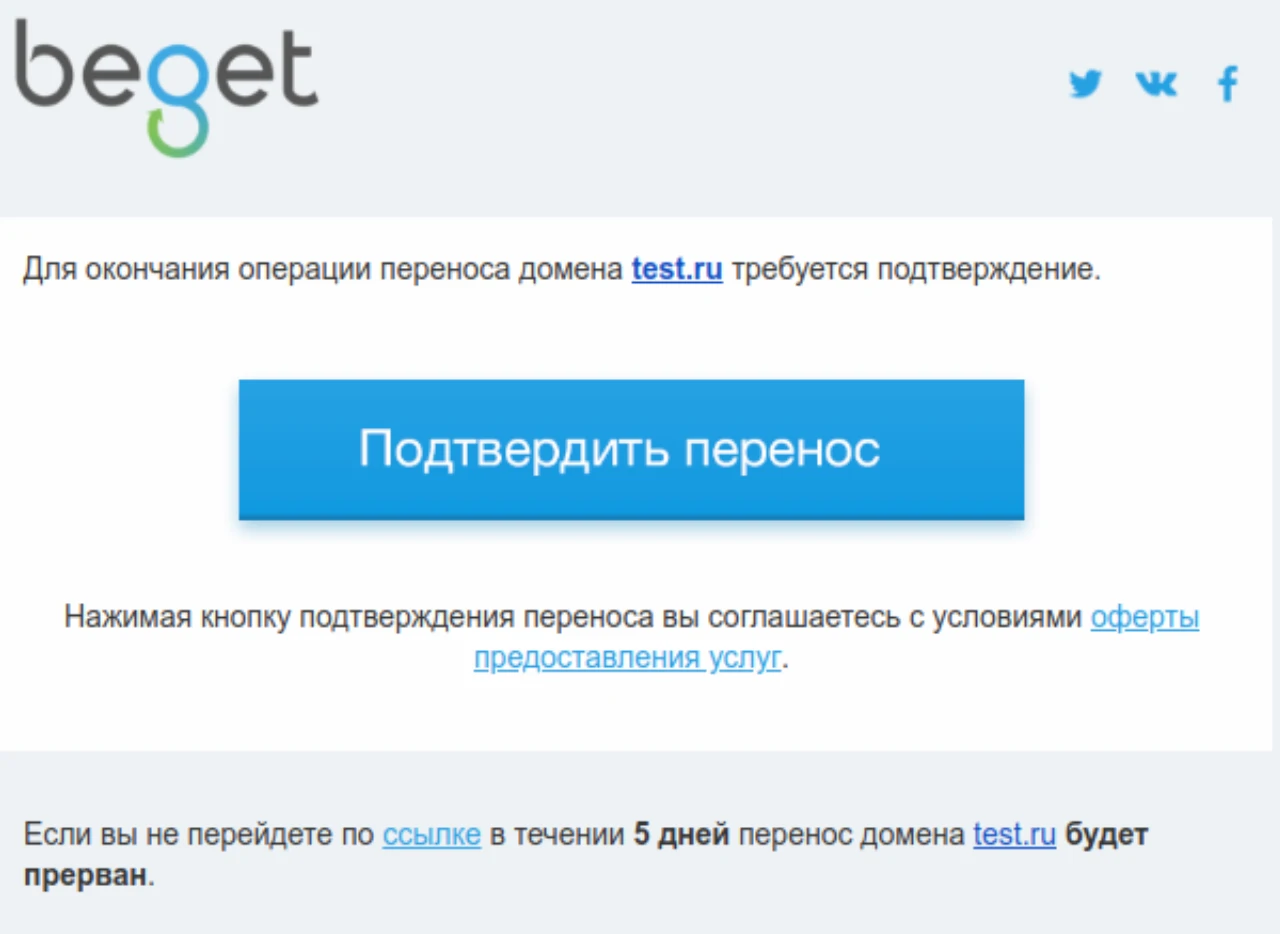
Task: Click the underlined предоставления услуг text
Action: 626,658
